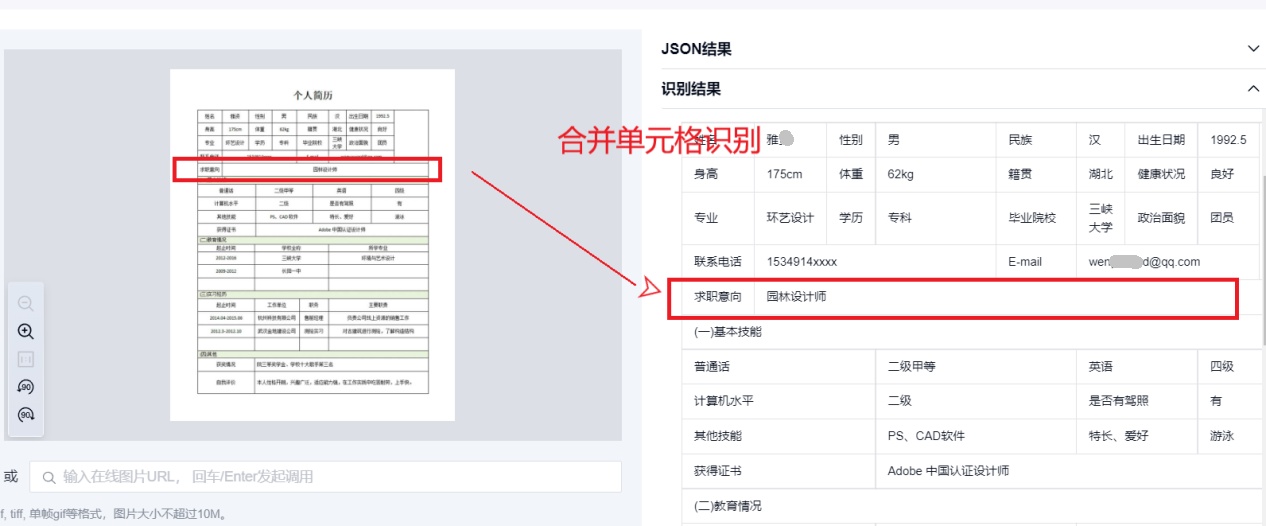Select the 政治面貌 label cell
Image resolution: width=1266 pixels, height=526 pixels.
(x=1161, y=218)
